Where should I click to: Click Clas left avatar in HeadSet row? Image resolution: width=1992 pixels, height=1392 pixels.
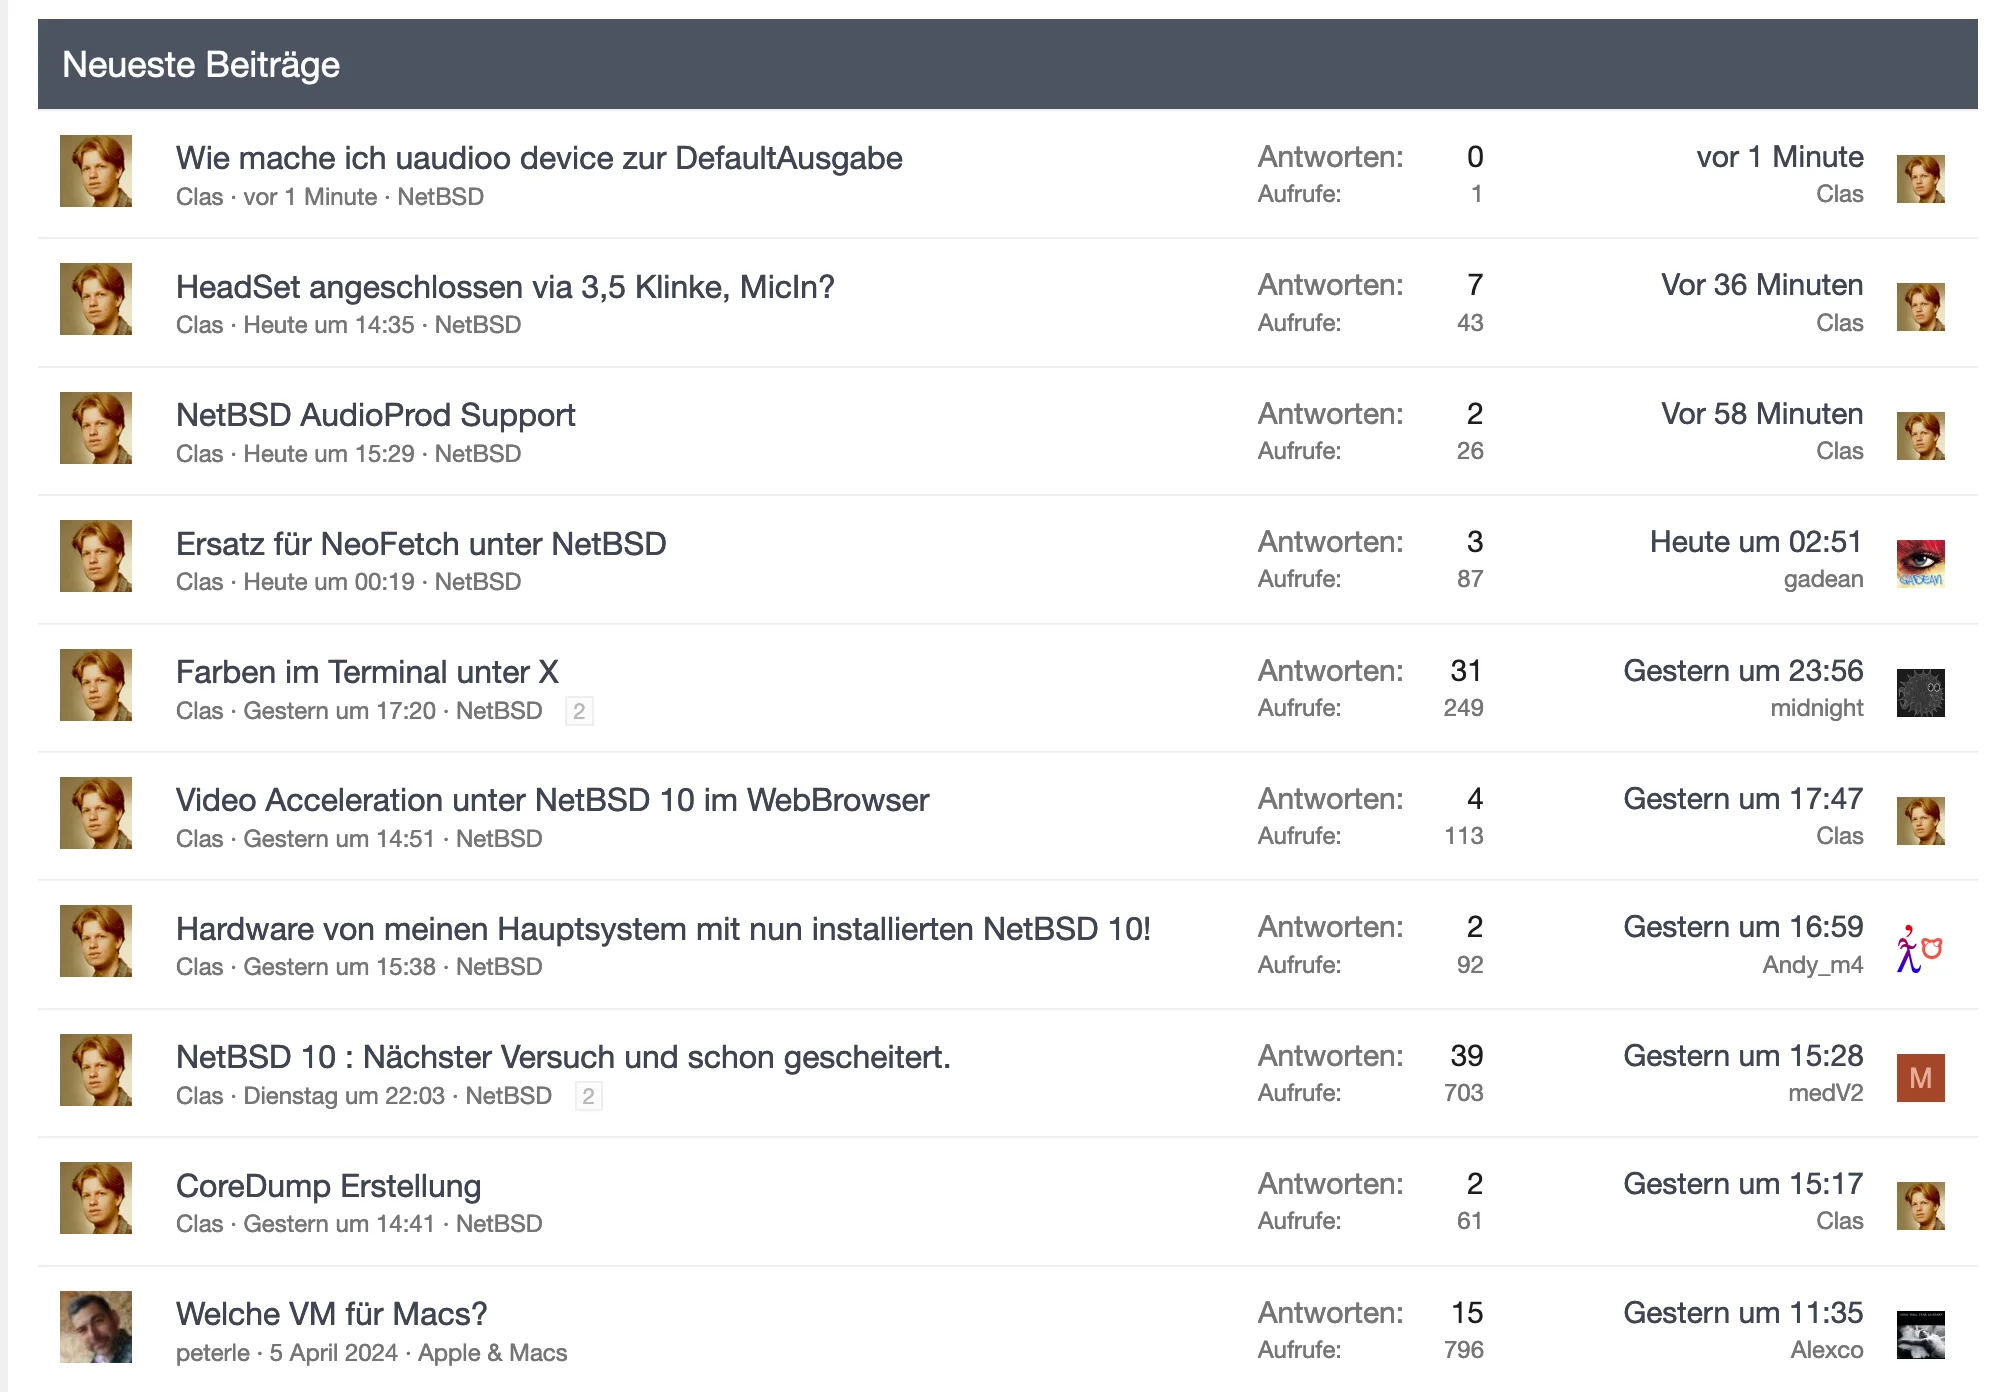(x=96, y=299)
